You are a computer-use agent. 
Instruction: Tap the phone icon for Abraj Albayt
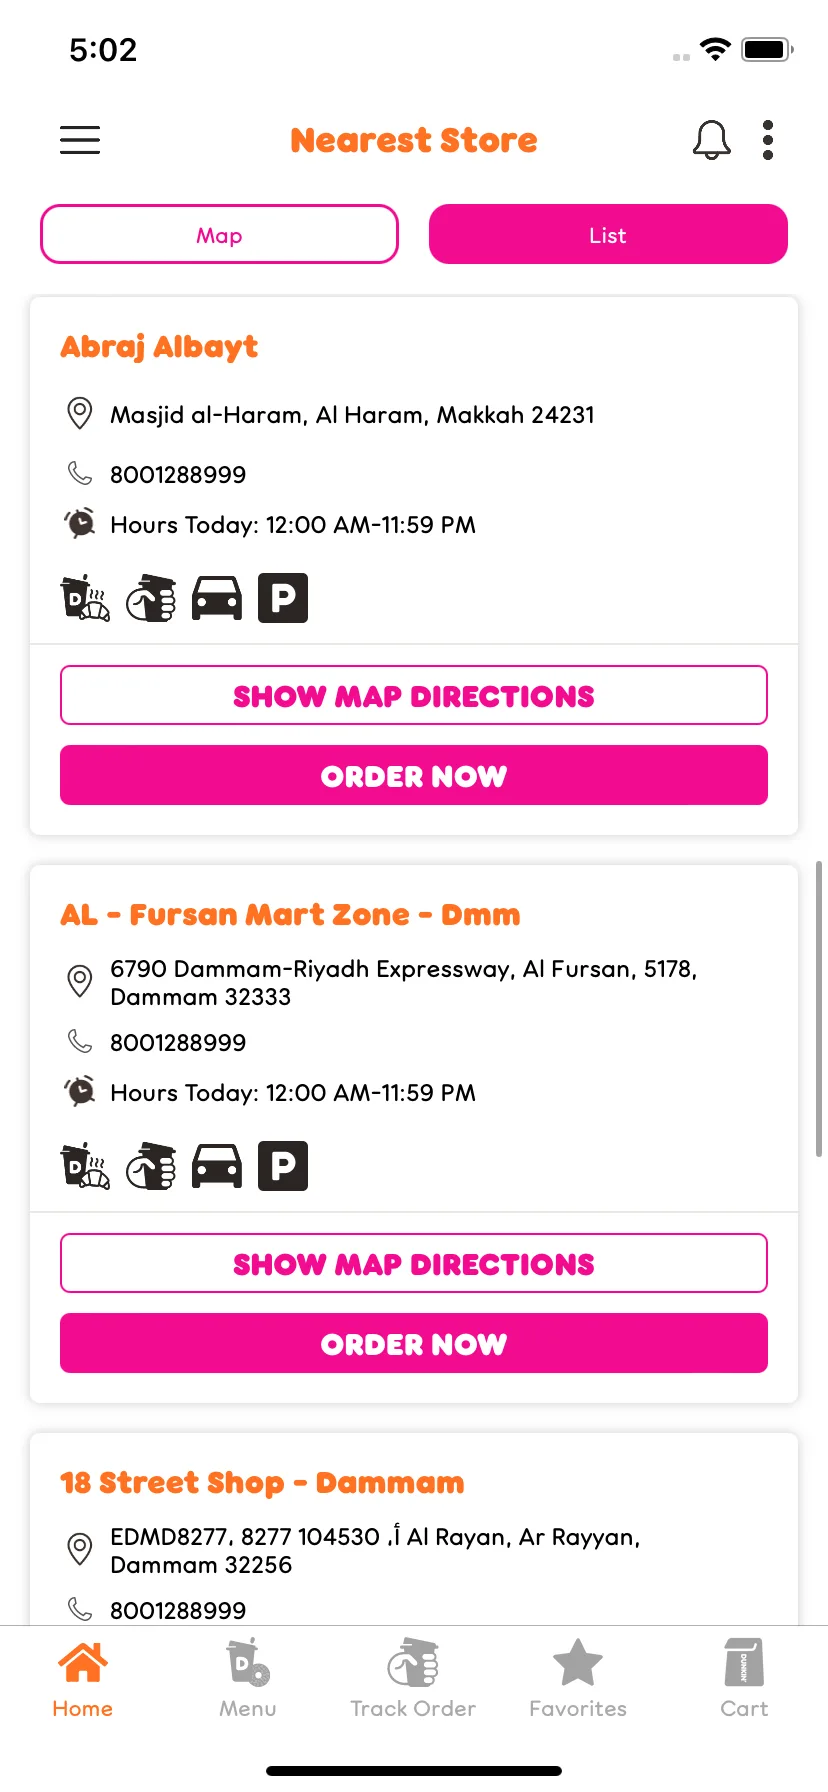(80, 473)
